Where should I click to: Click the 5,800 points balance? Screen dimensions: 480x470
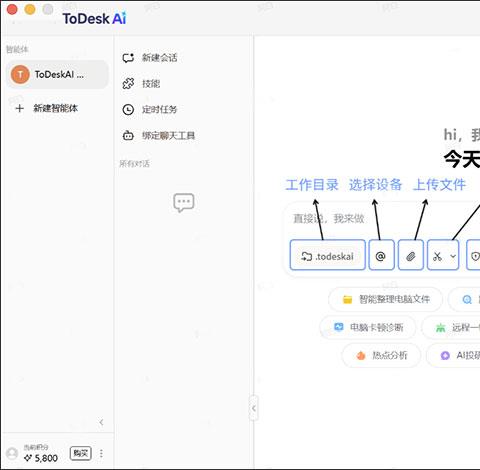coord(46,458)
